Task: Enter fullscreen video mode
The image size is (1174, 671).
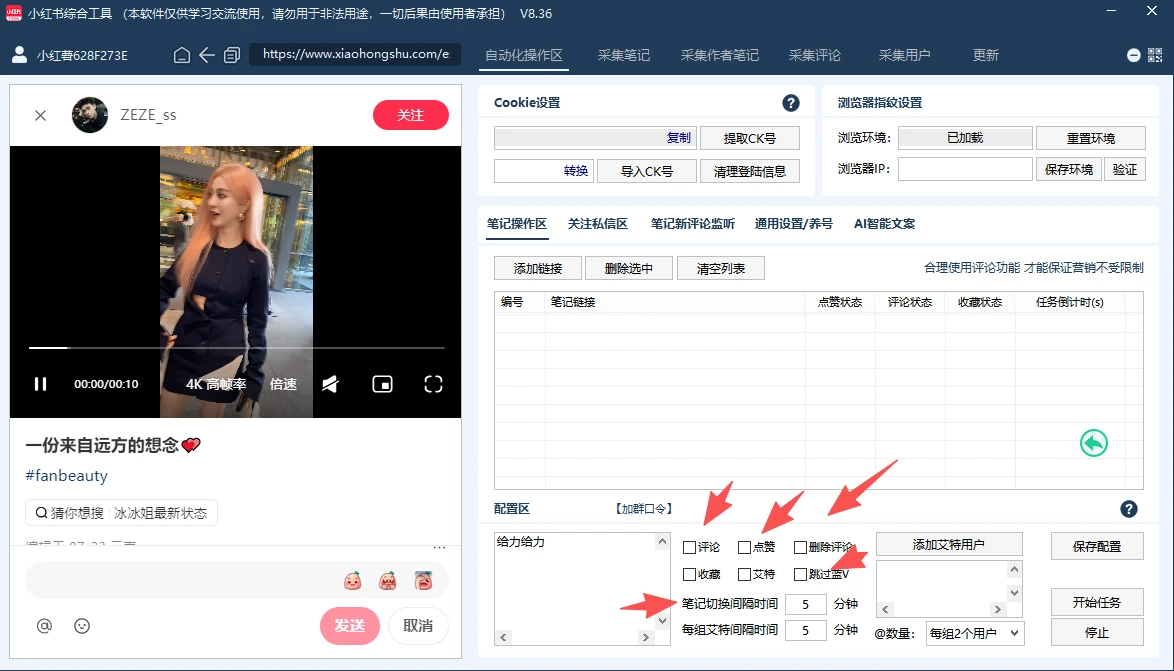Action: pos(434,384)
